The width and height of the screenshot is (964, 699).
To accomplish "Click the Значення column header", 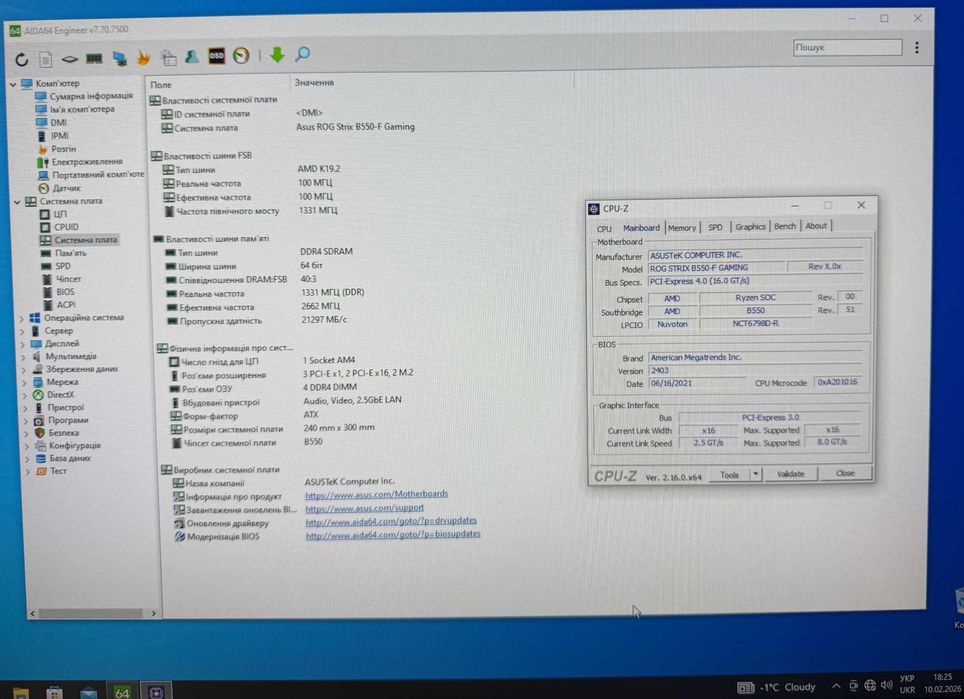I will click(314, 82).
